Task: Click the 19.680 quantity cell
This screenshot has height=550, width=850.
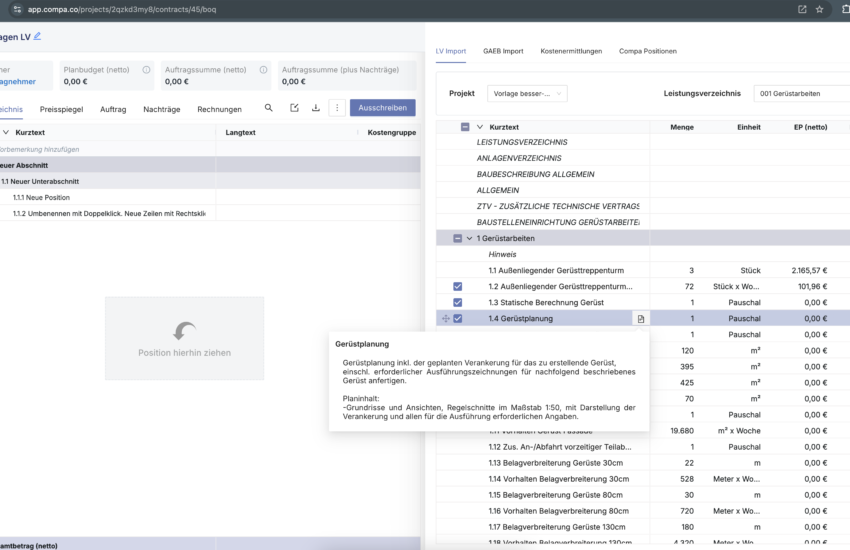Action: point(682,431)
